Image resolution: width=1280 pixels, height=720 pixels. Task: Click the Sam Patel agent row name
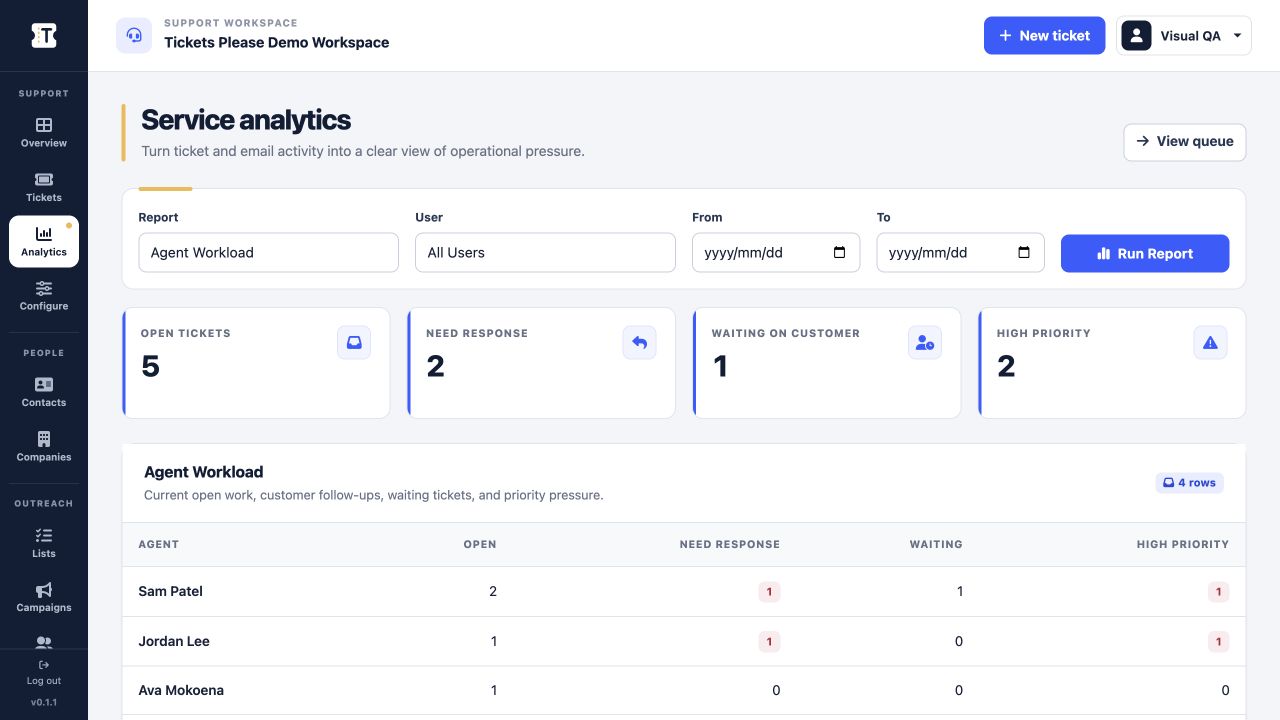[170, 591]
